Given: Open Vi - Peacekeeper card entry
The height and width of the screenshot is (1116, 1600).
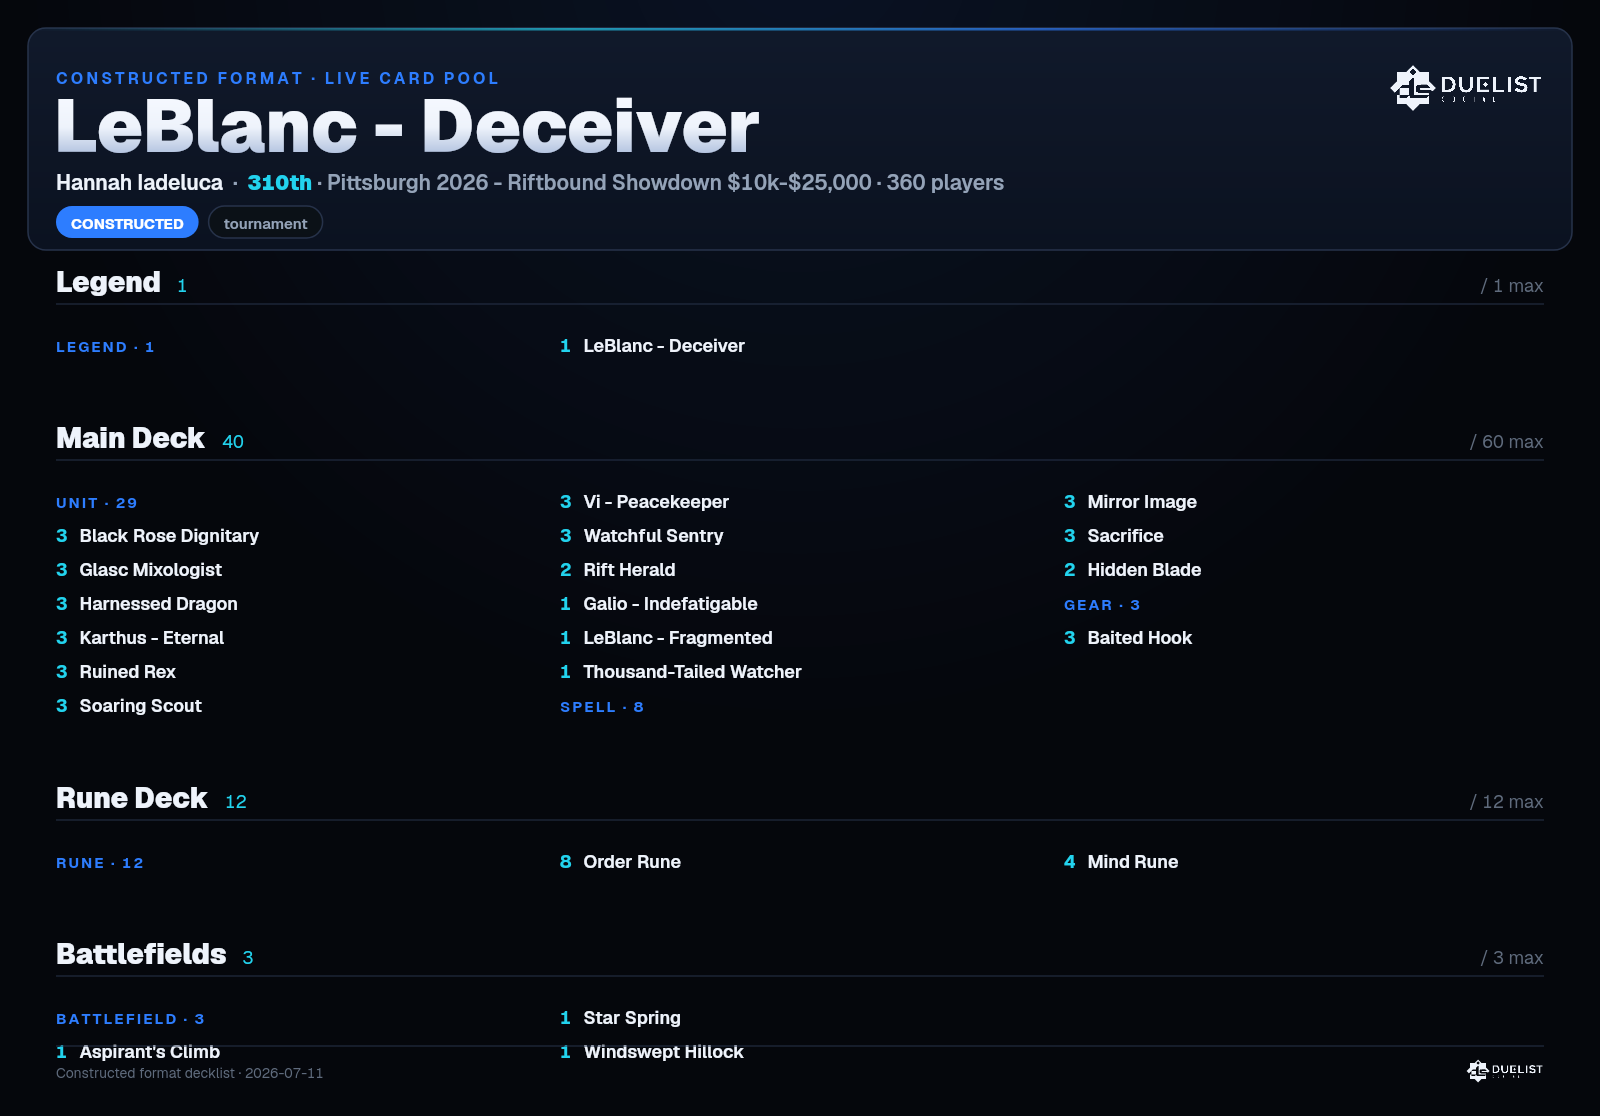Looking at the screenshot, I should (644, 502).
